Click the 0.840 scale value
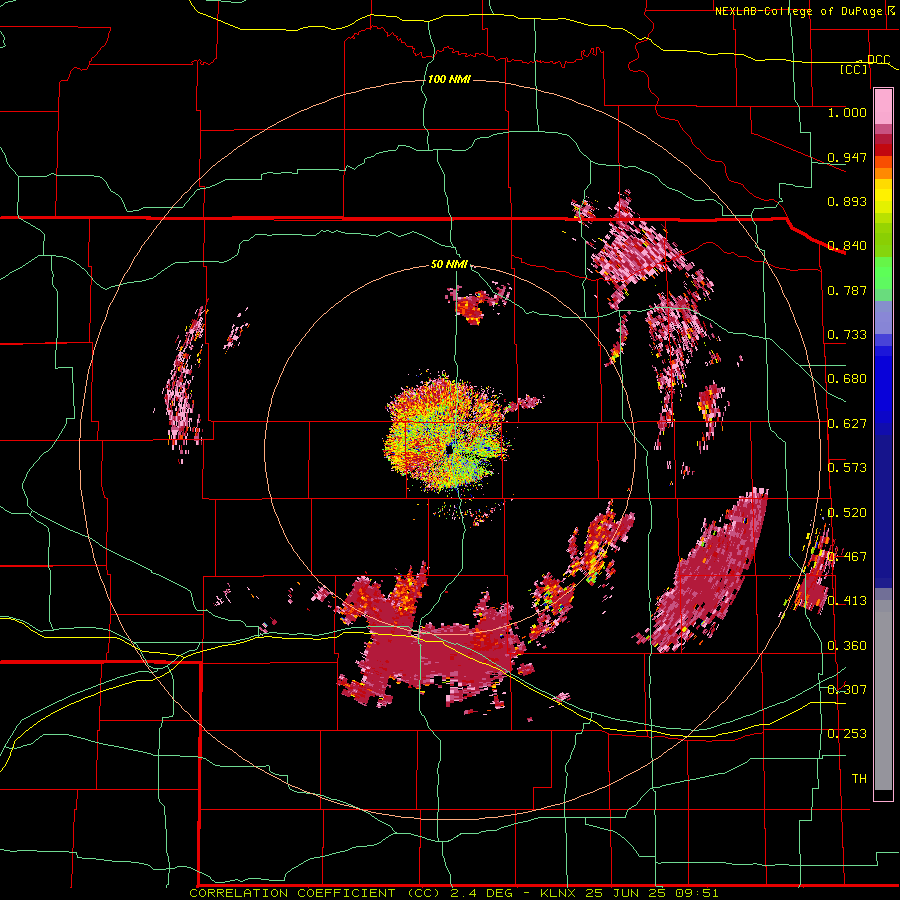This screenshot has width=900, height=900. 847,246
